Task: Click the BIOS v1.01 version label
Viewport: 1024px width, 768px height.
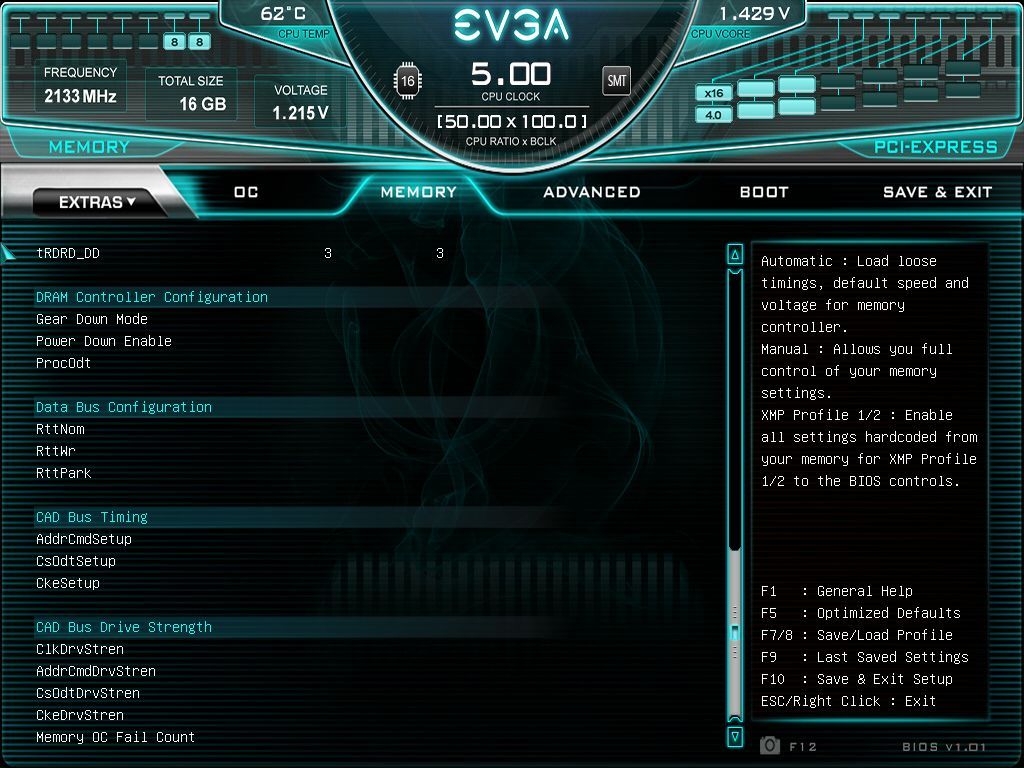Action: pyautogui.click(x=944, y=746)
